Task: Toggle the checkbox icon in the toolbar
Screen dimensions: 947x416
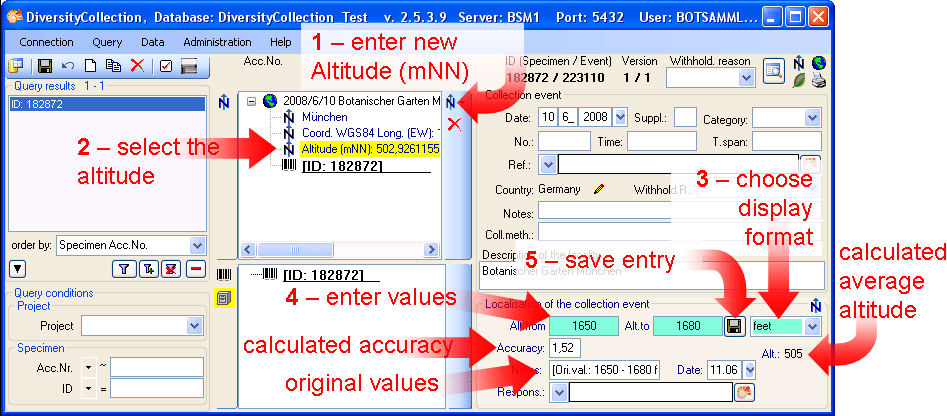Action: [165, 66]
